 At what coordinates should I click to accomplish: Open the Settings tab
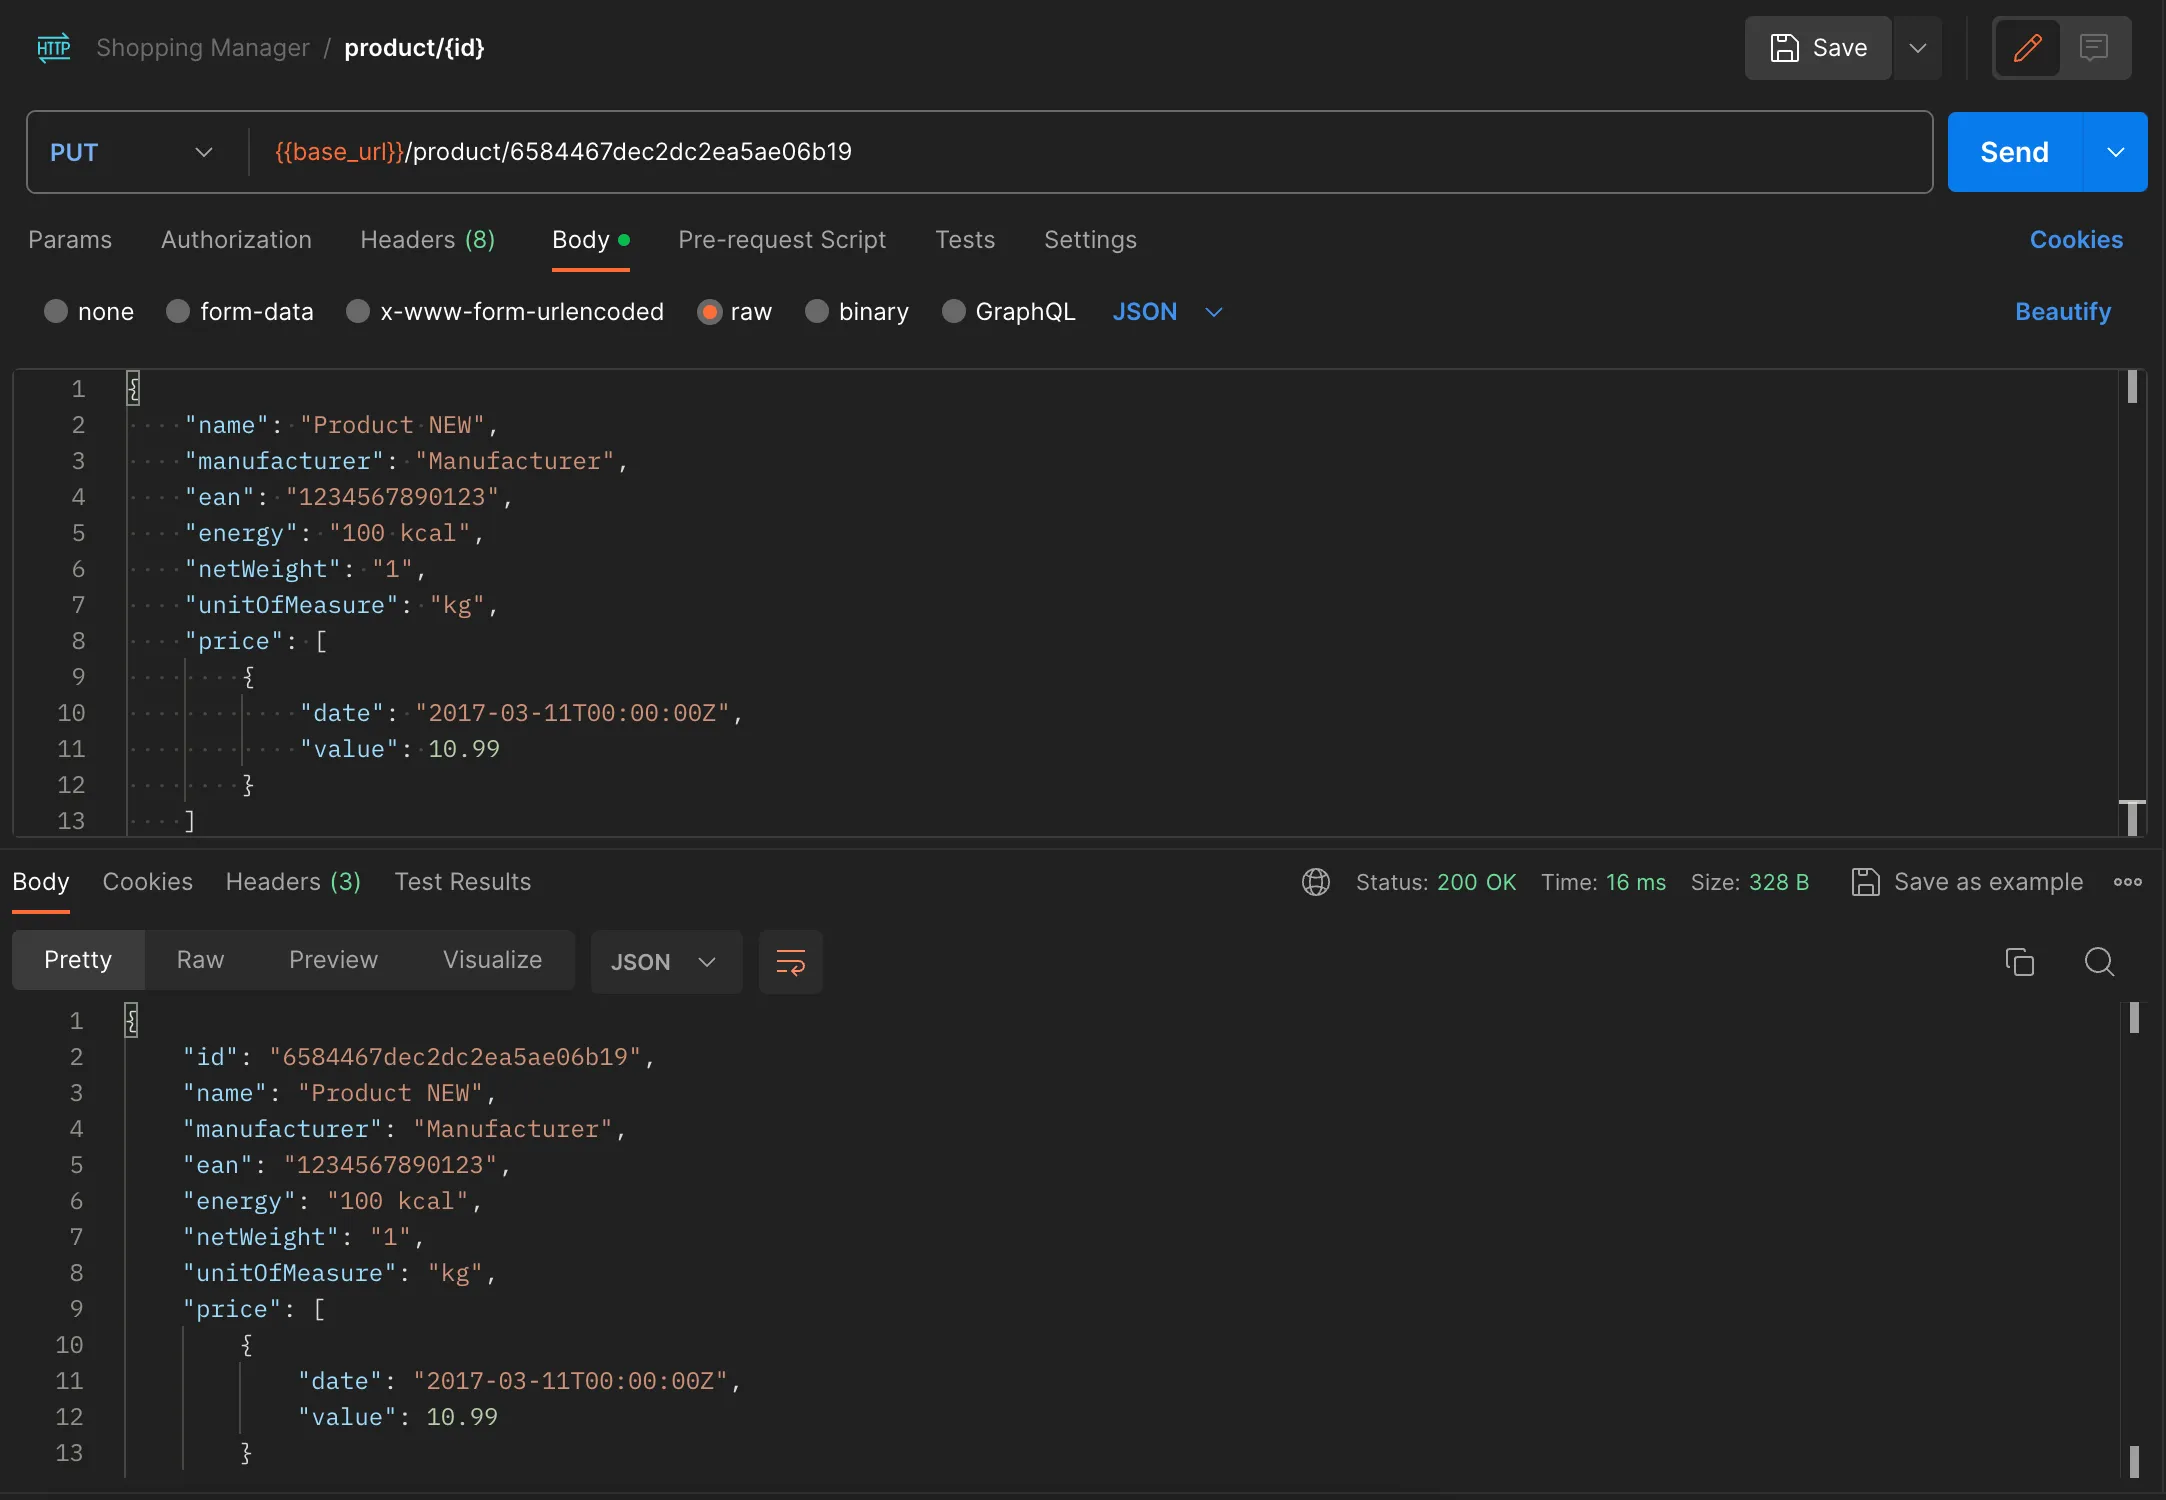(x=1090, y=240)
